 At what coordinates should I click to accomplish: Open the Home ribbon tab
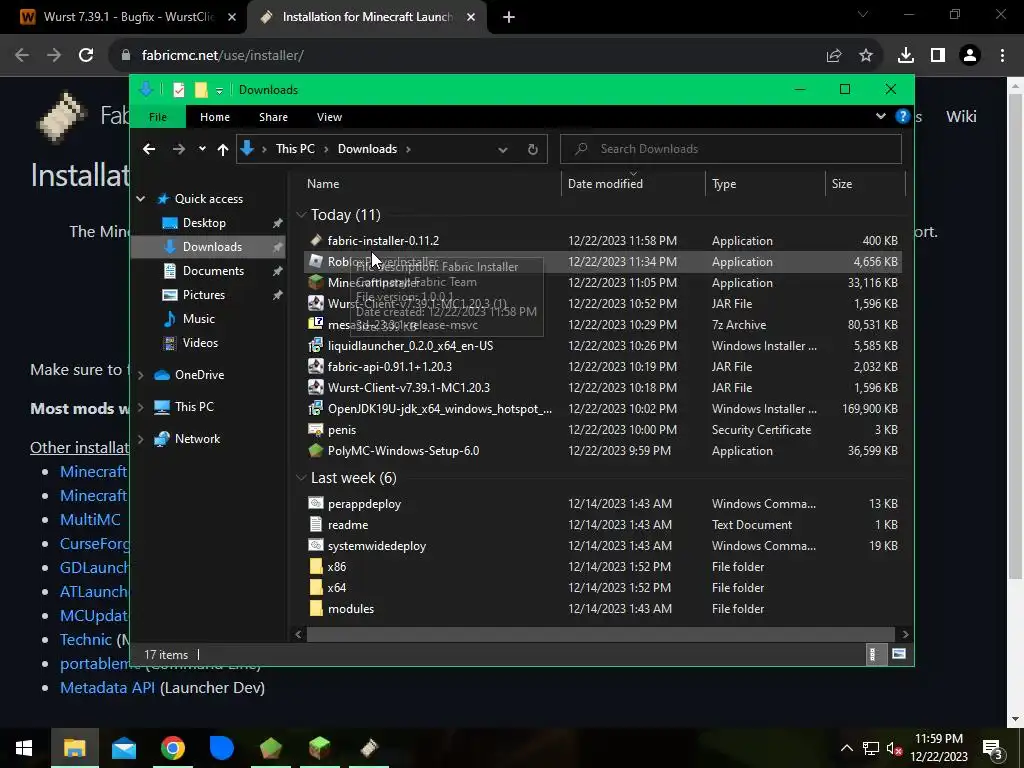215,117
